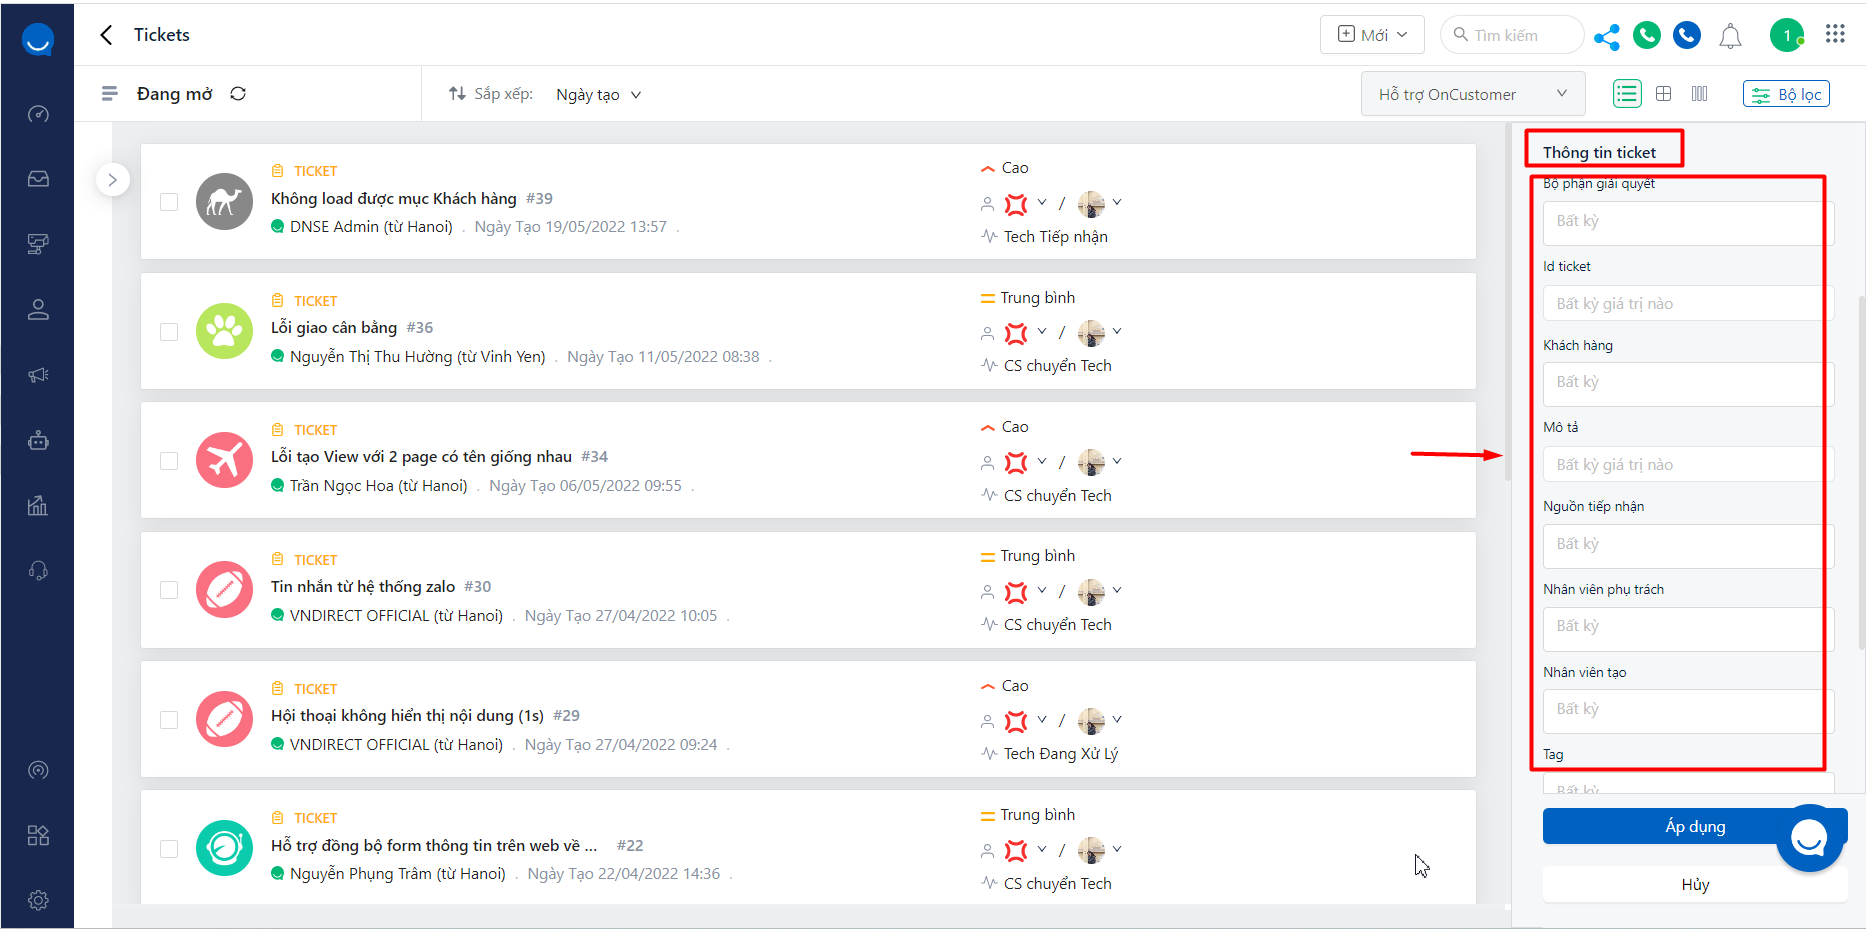1866x929 pixels.
Task: Select checkbox for ticket #39
Action: pyautogui.click(x=169, y=202)
